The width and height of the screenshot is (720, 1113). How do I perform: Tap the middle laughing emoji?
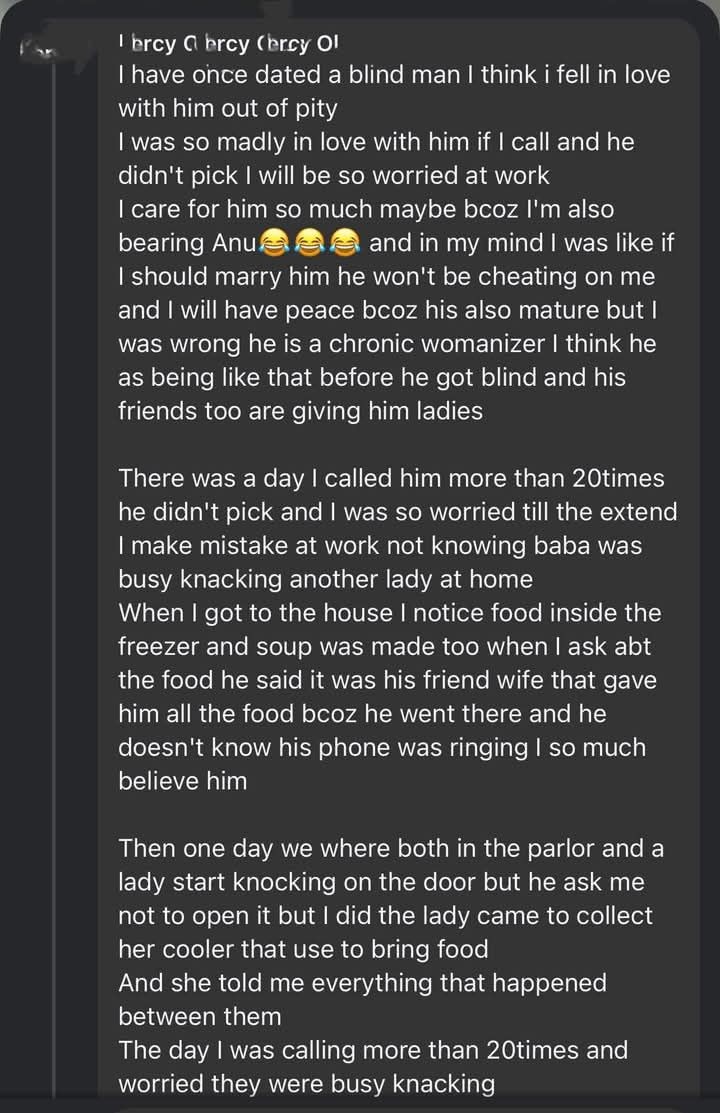pos(310,243)
